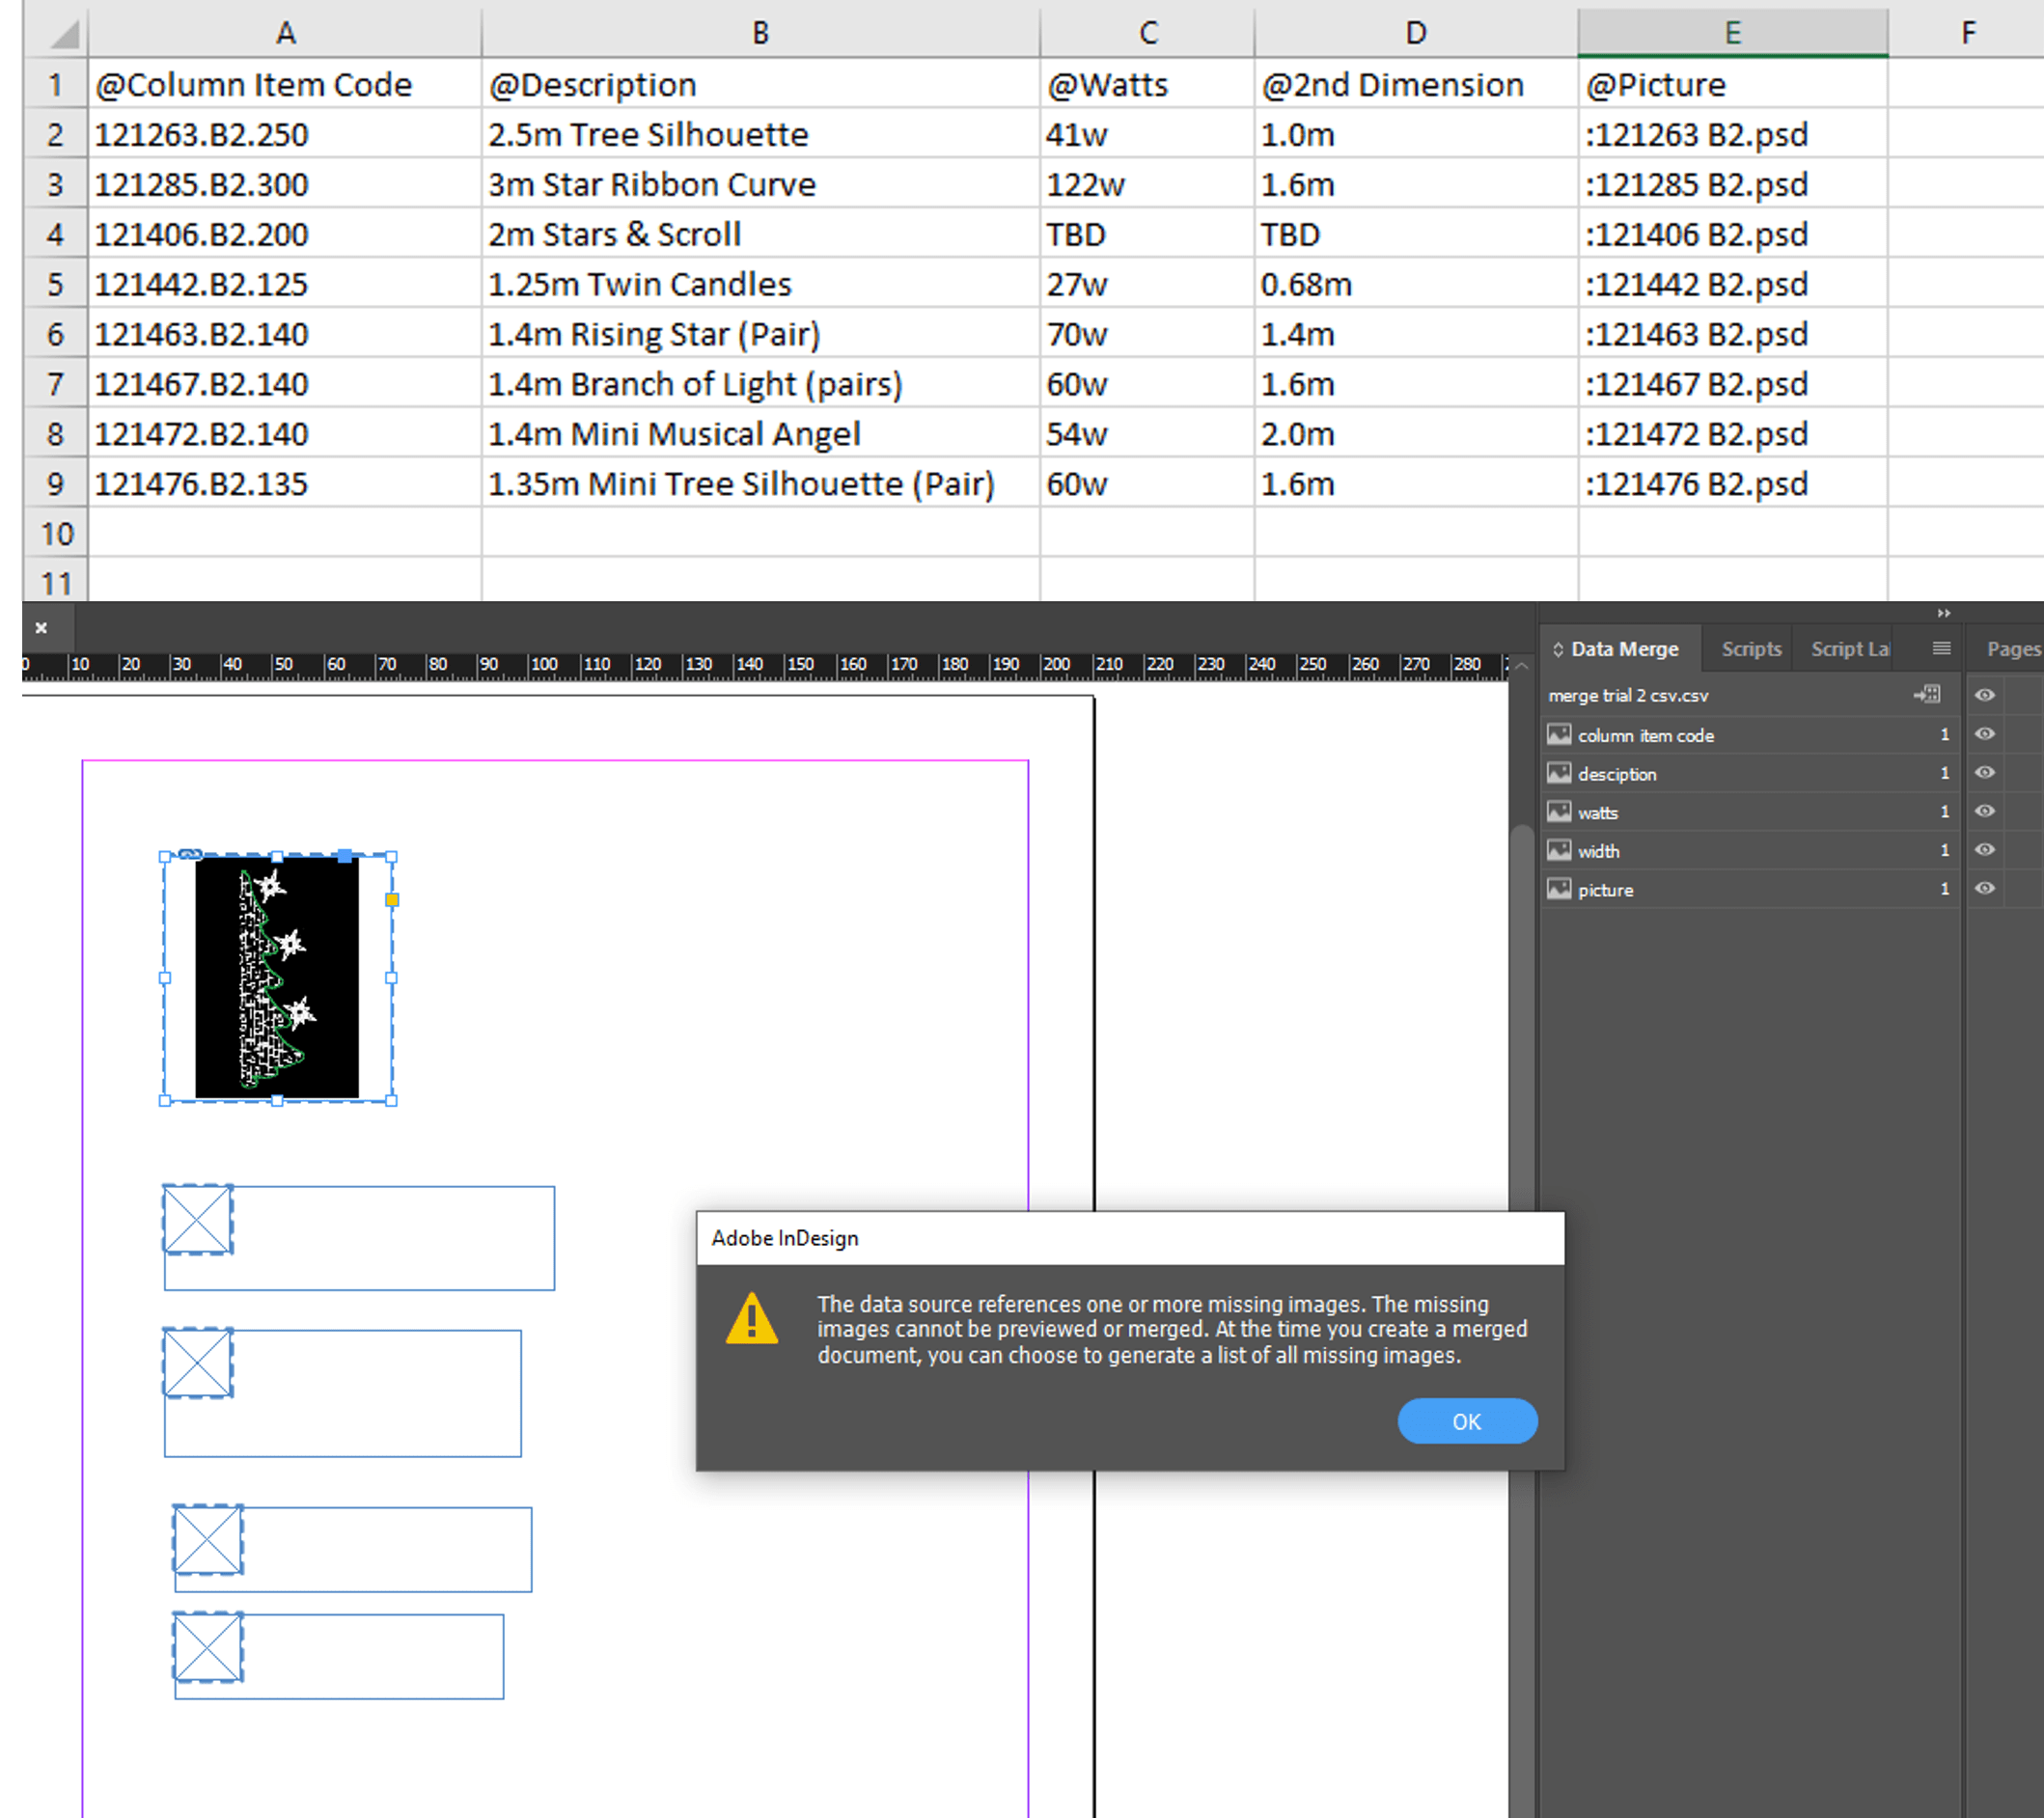Viewport: 2044px width, 1818px height.
Task: Click the image field icon for column item code
Action: 1558,735
